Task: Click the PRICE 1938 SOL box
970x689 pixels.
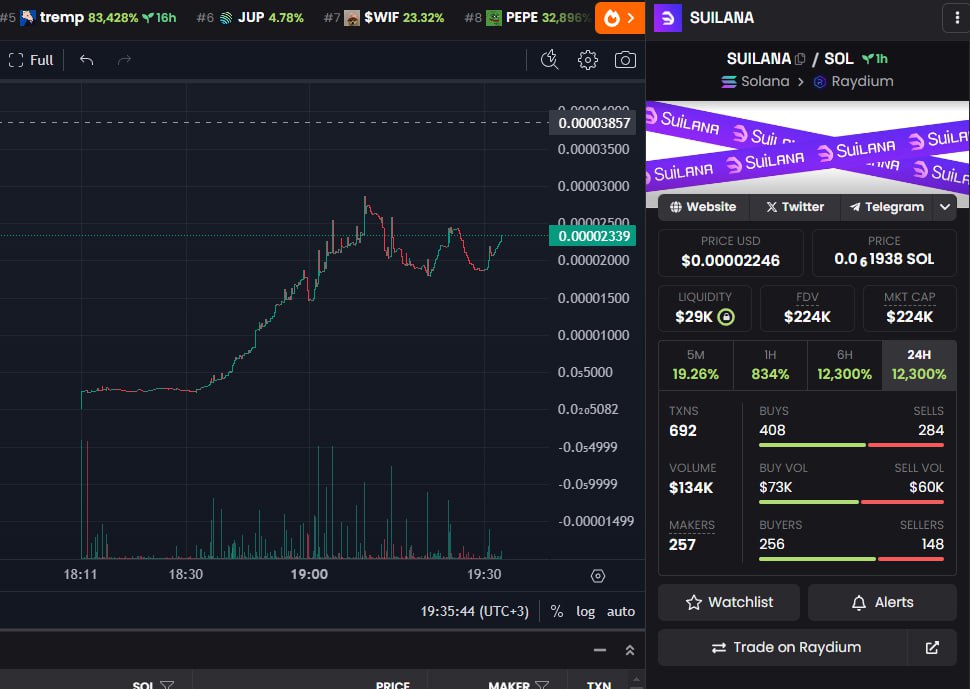Action: click(x=884, y=252)
